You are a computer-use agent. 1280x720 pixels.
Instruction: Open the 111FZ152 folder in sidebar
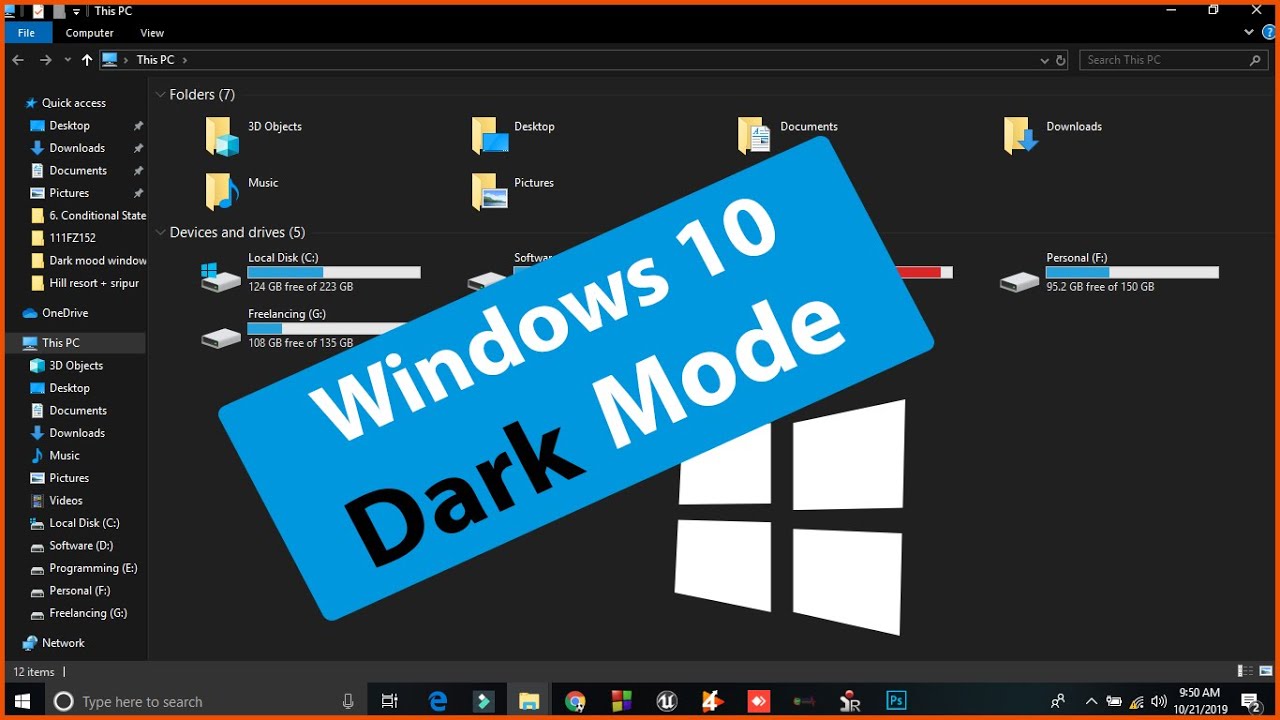coord(72,238)
